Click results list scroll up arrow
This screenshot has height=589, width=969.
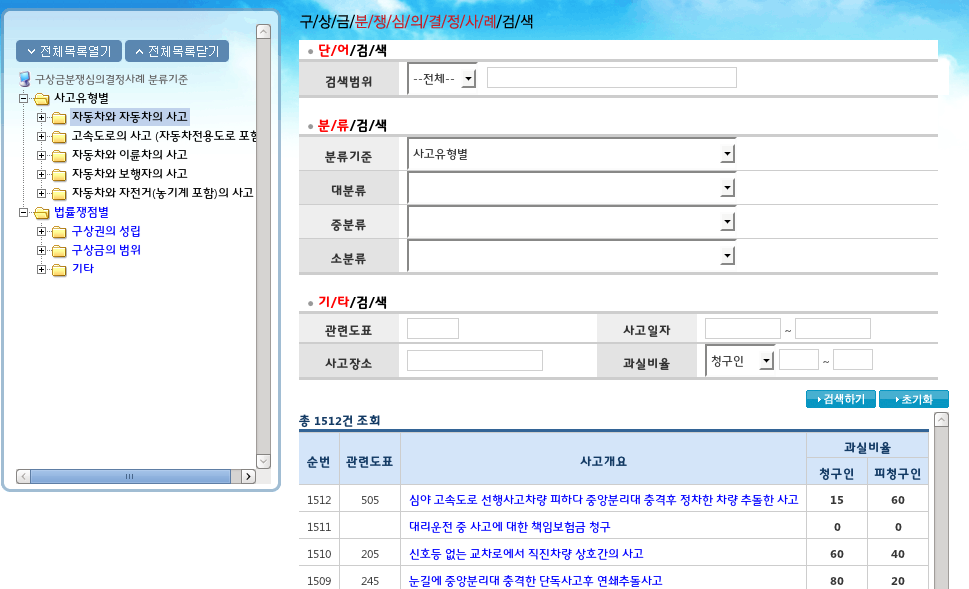(941, 420)
